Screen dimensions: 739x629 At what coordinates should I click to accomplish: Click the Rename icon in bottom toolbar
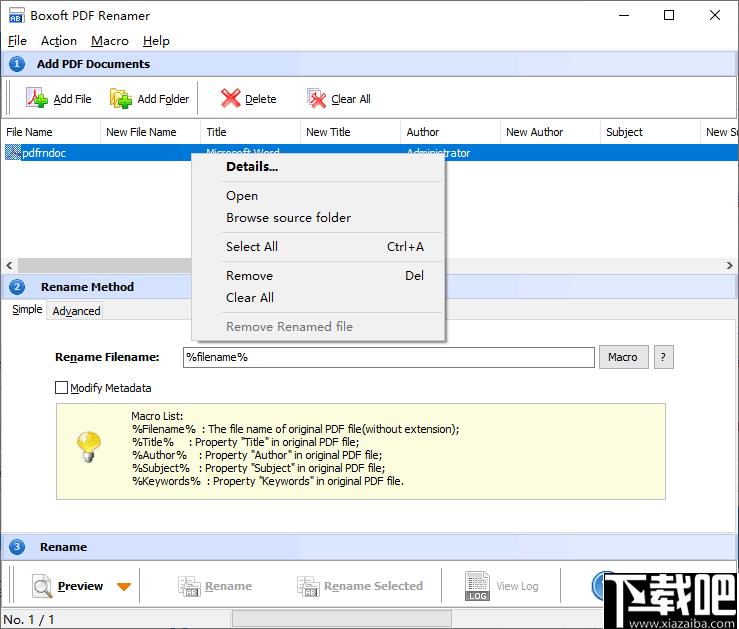click(x=189, y=586)
